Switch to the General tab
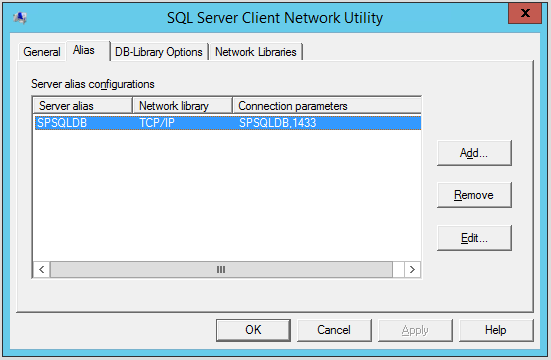Image resolution: width=551 pixels, height=360 pixels. pos(42,52)
